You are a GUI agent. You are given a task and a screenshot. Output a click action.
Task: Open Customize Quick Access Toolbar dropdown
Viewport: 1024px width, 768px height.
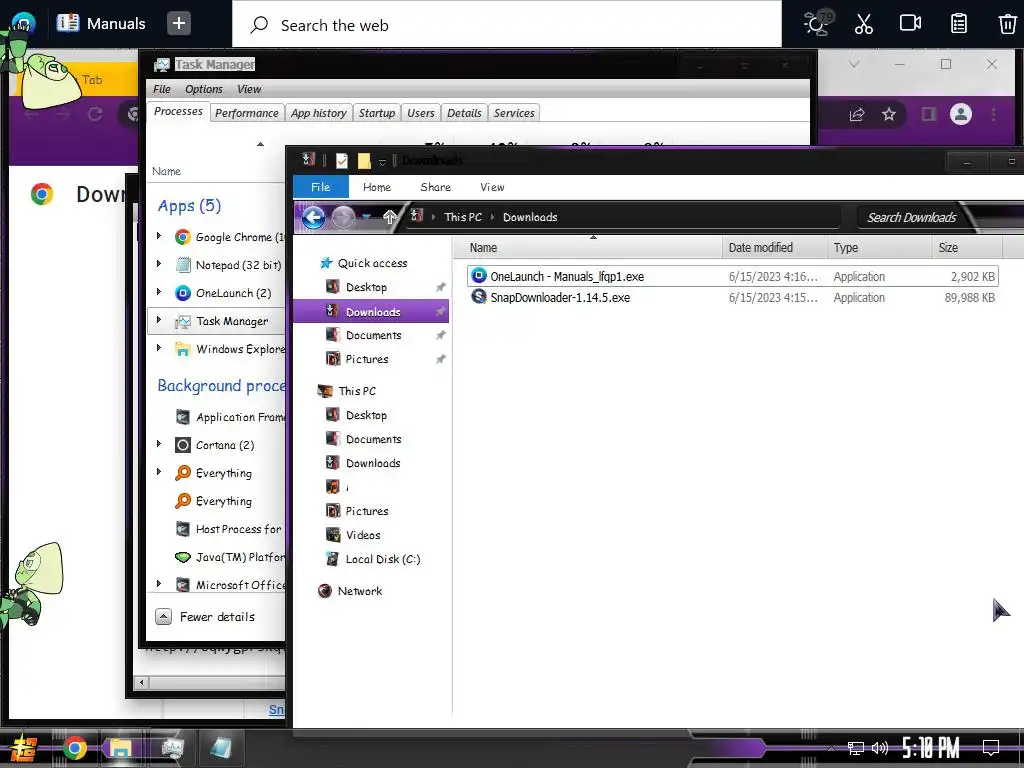coord(383,161)
